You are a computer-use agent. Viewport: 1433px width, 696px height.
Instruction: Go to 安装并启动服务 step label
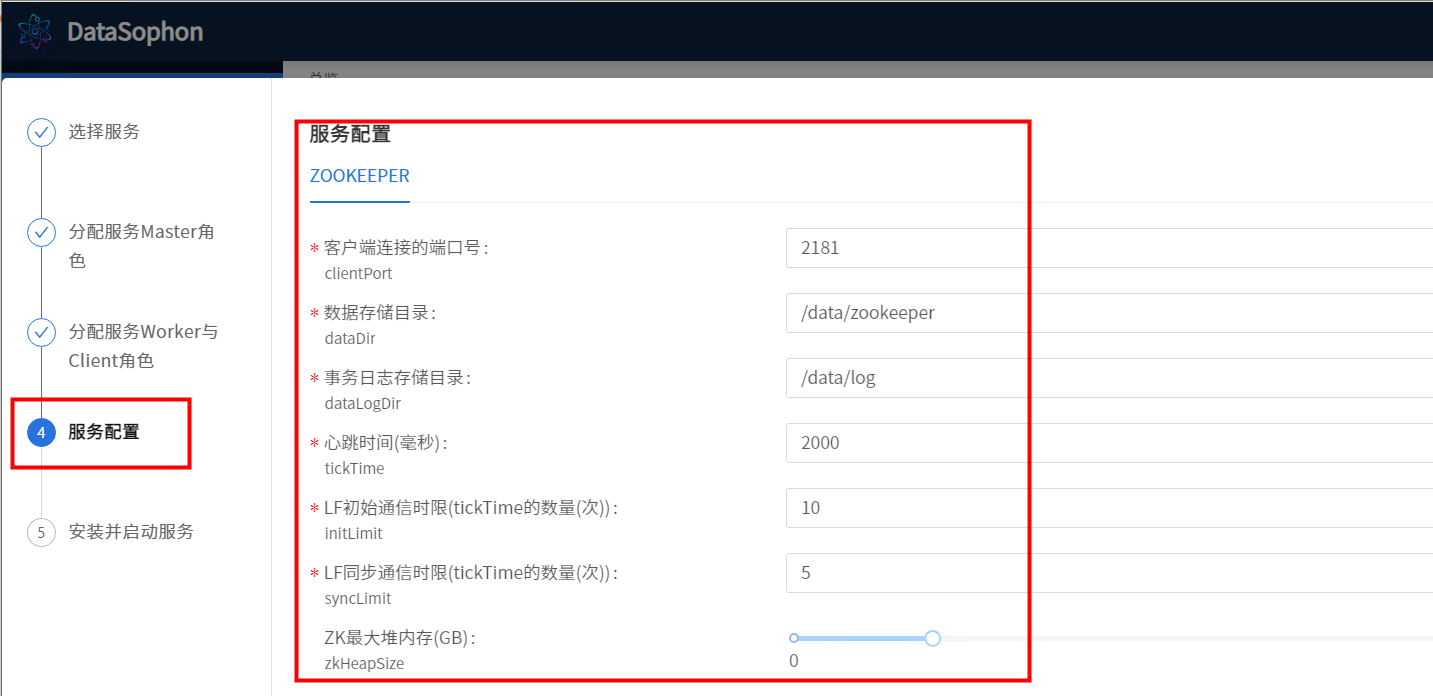point(131,532)
